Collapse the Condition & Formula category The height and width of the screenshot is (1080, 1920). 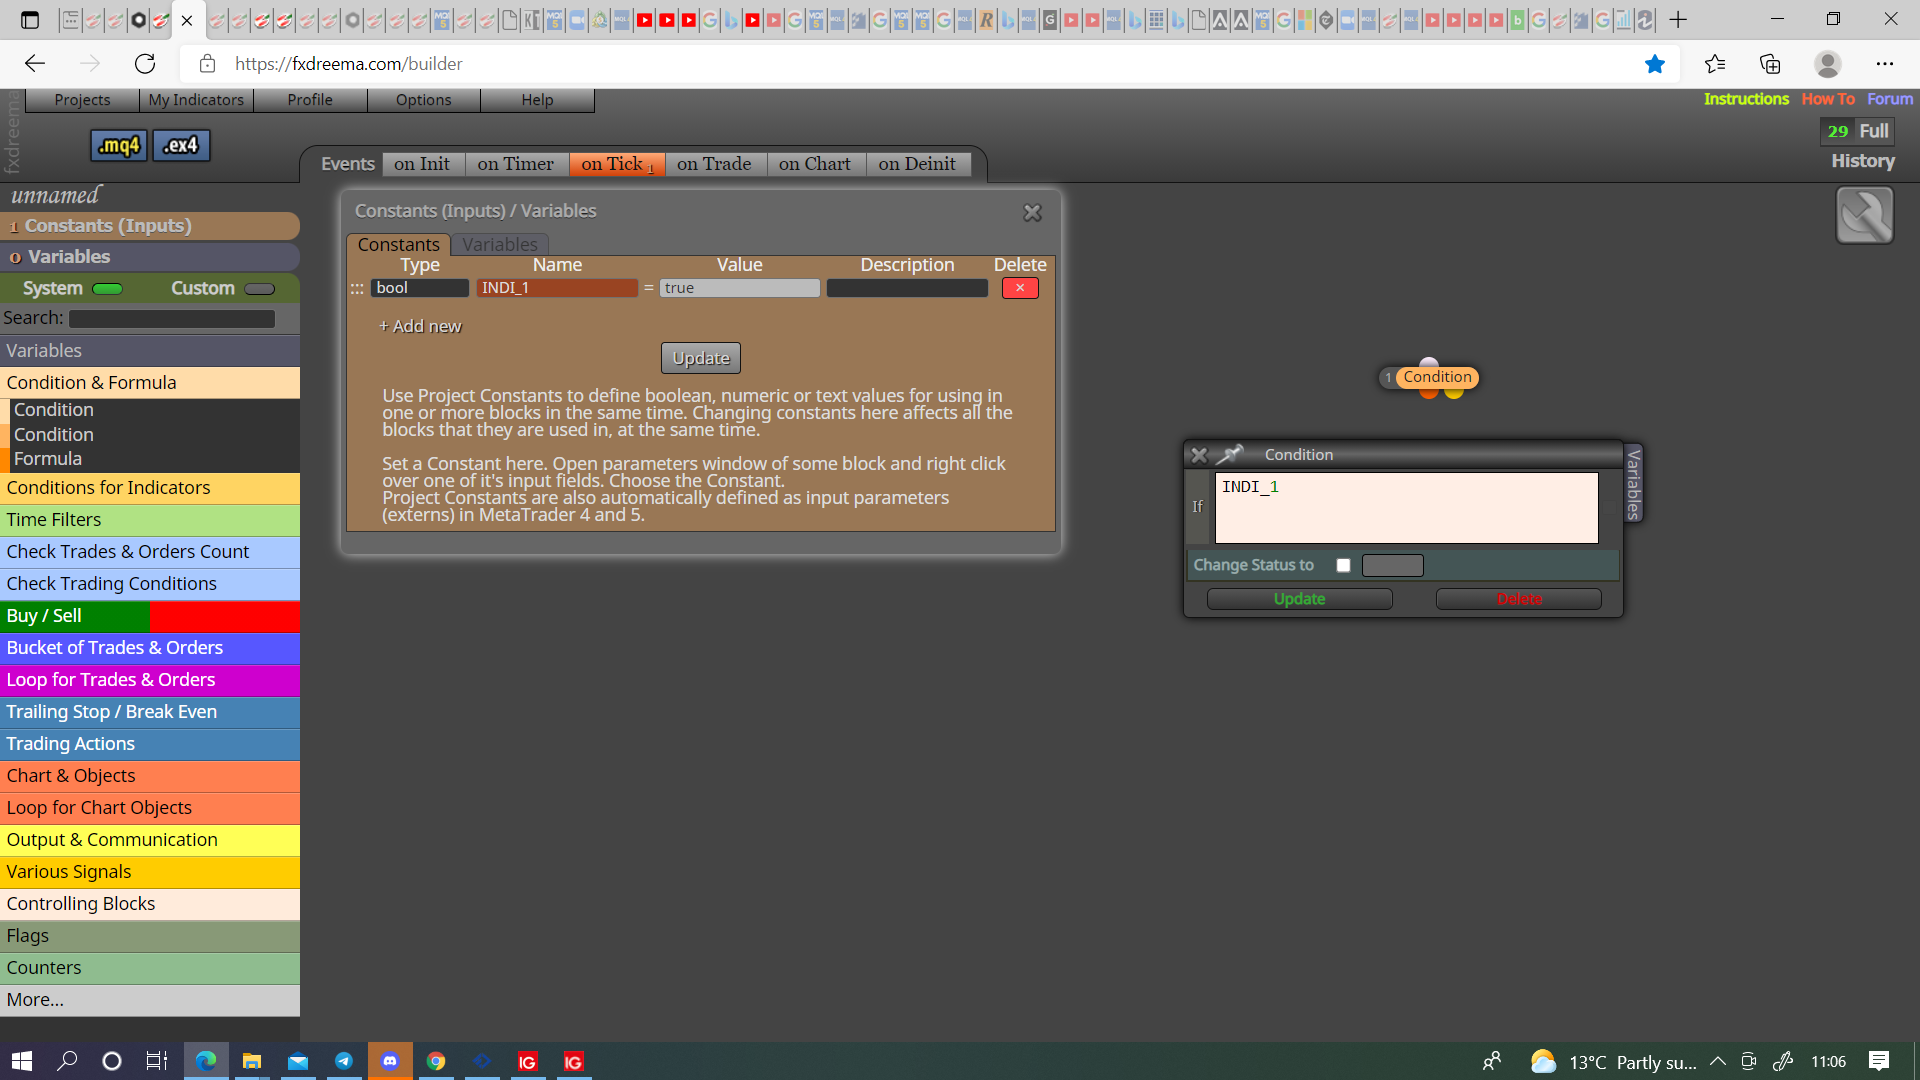click(150, 383)
